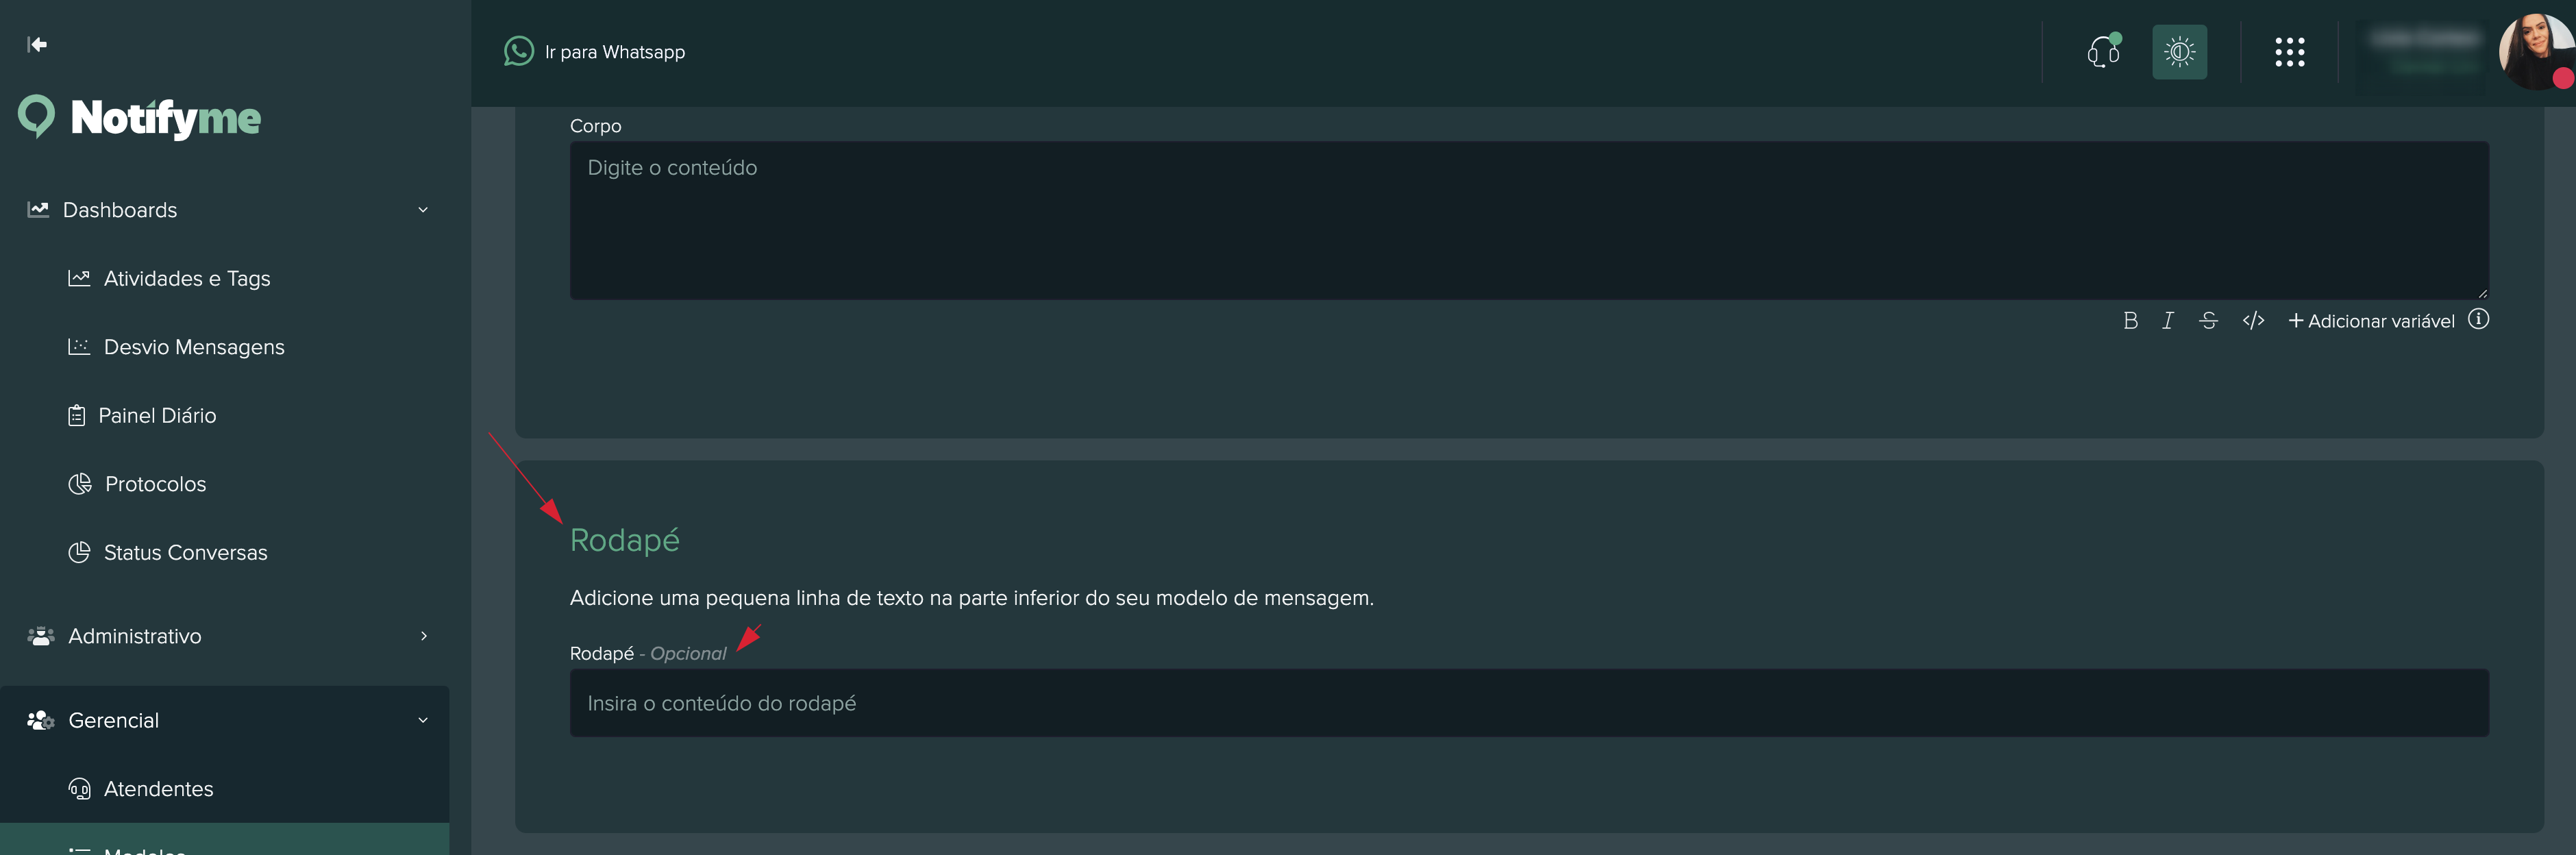
Task: Open the headset support icon
Action: tap(2102, 52)
